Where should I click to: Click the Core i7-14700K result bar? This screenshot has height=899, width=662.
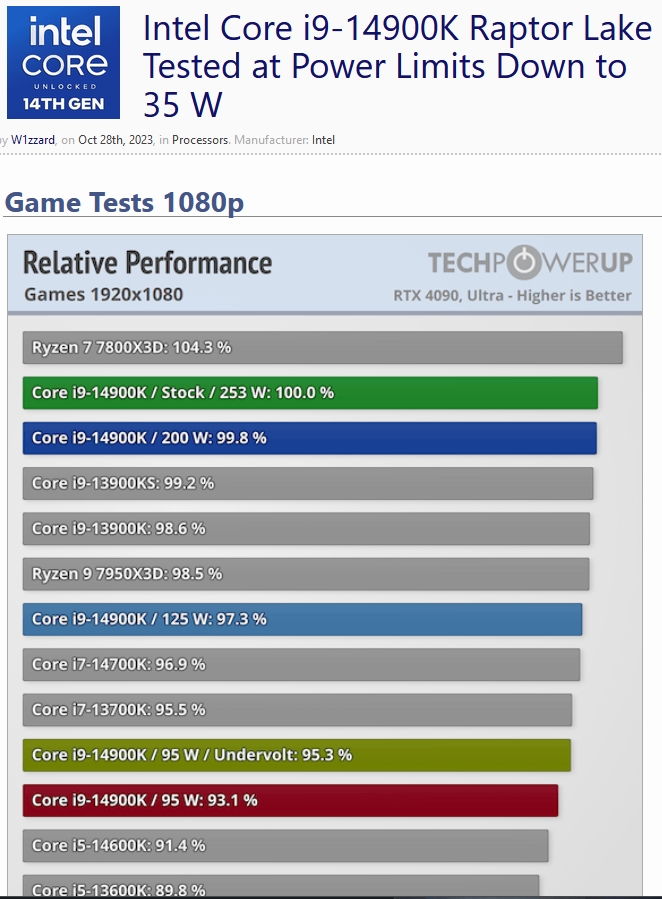pyautogui.click(x=301, y=664)
